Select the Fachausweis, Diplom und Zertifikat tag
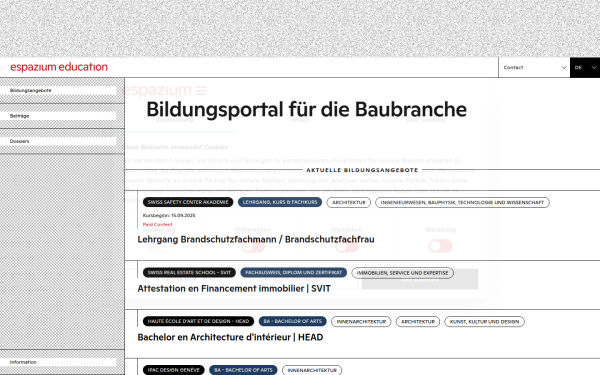The height and width of the screenshot is (375, 600). point(293,272)
